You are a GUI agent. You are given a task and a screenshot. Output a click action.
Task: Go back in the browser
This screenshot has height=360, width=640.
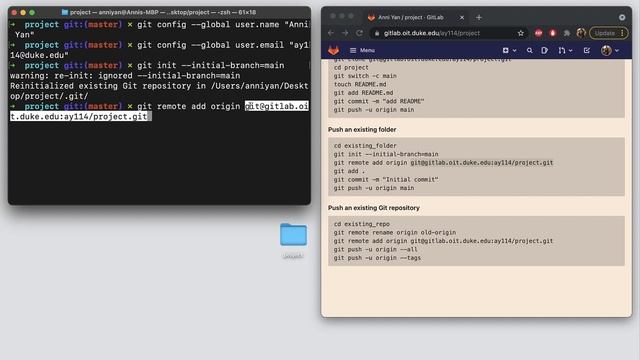(x=331, y=33)
